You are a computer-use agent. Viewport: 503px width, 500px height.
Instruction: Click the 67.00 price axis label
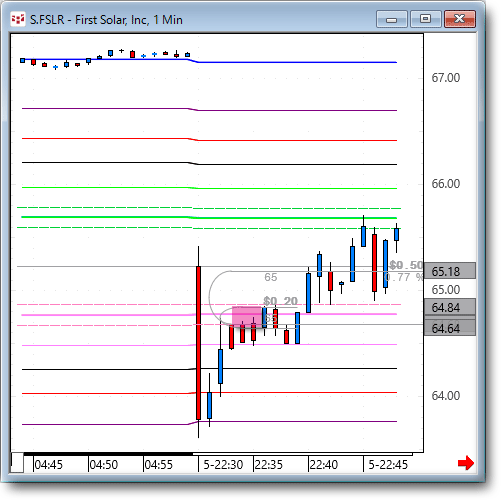tap(446, 78)
